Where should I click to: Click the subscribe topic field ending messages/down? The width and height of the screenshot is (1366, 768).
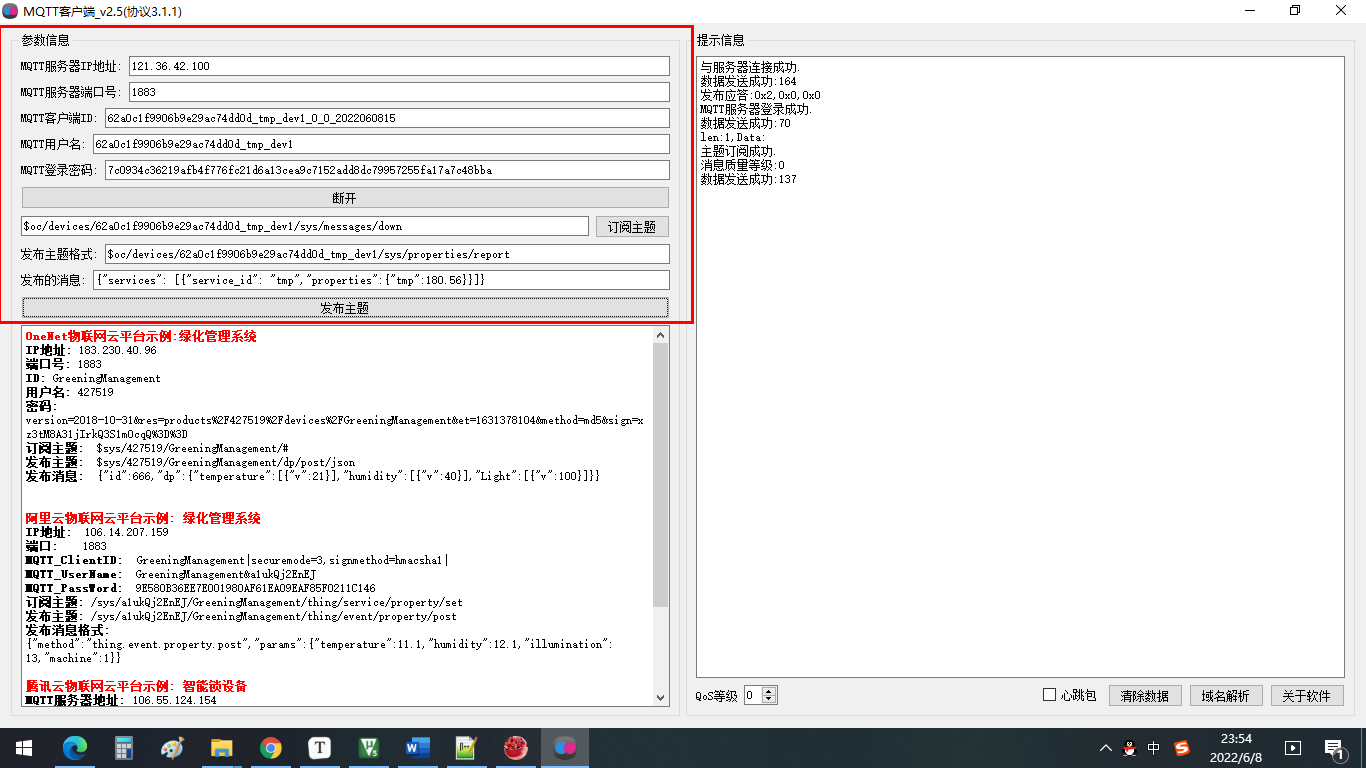pos(305,226)
